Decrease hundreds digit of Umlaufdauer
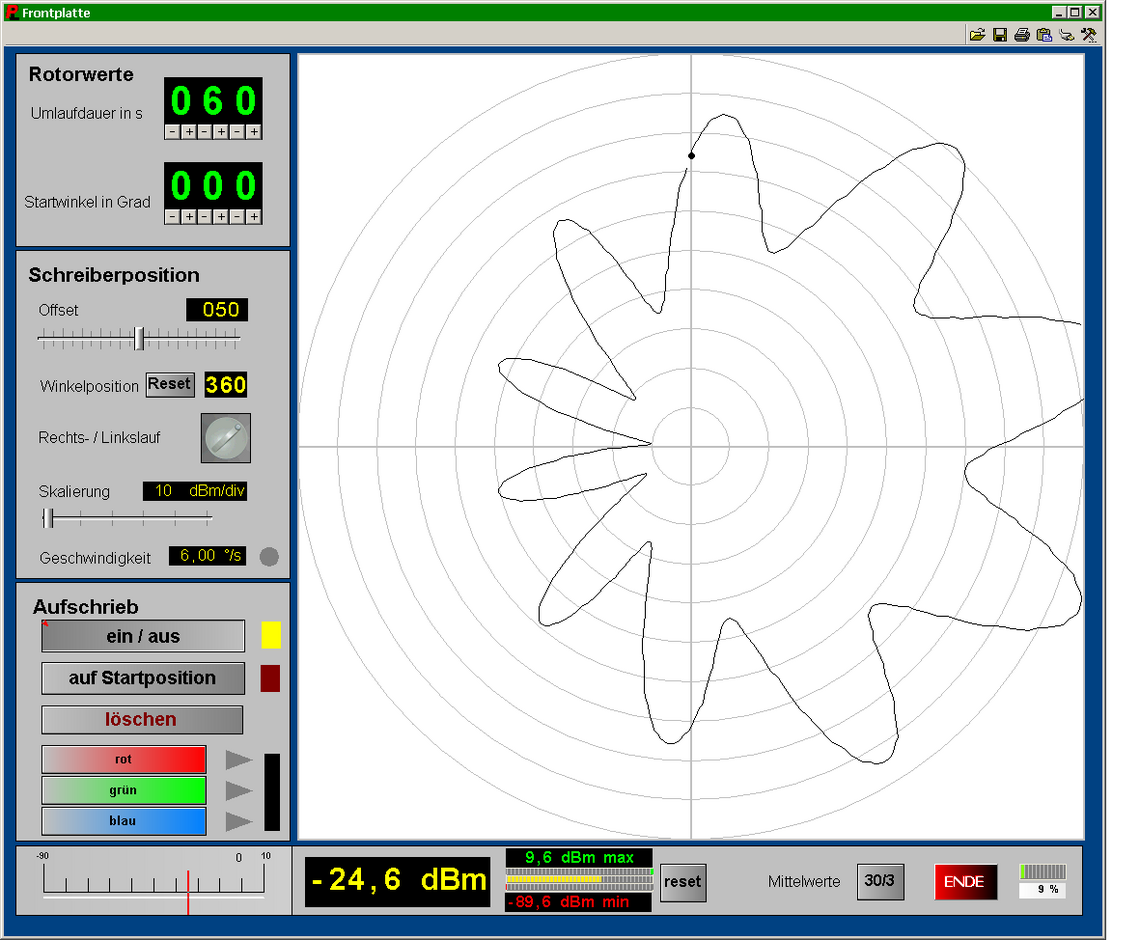Viewport: 1140px width, 940px height. coord(172,132)
